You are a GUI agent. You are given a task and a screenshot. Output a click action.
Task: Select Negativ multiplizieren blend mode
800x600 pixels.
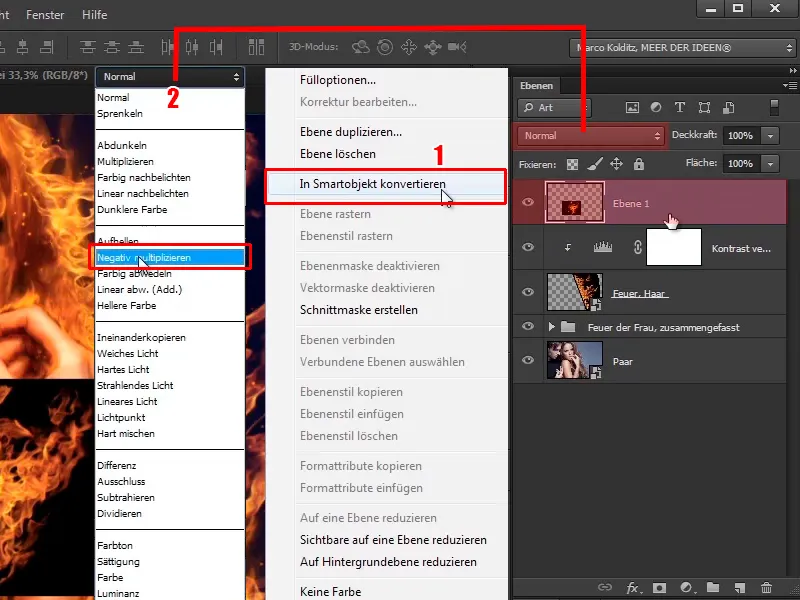[170, 258]
